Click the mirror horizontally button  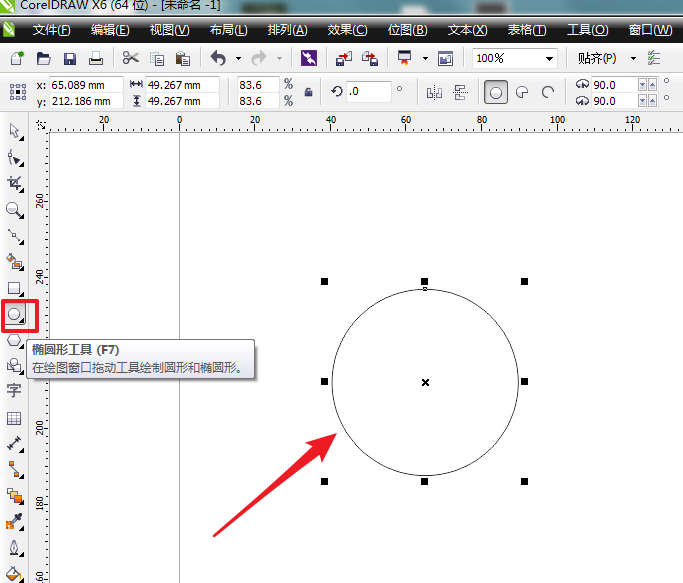[x=434, y=92]
